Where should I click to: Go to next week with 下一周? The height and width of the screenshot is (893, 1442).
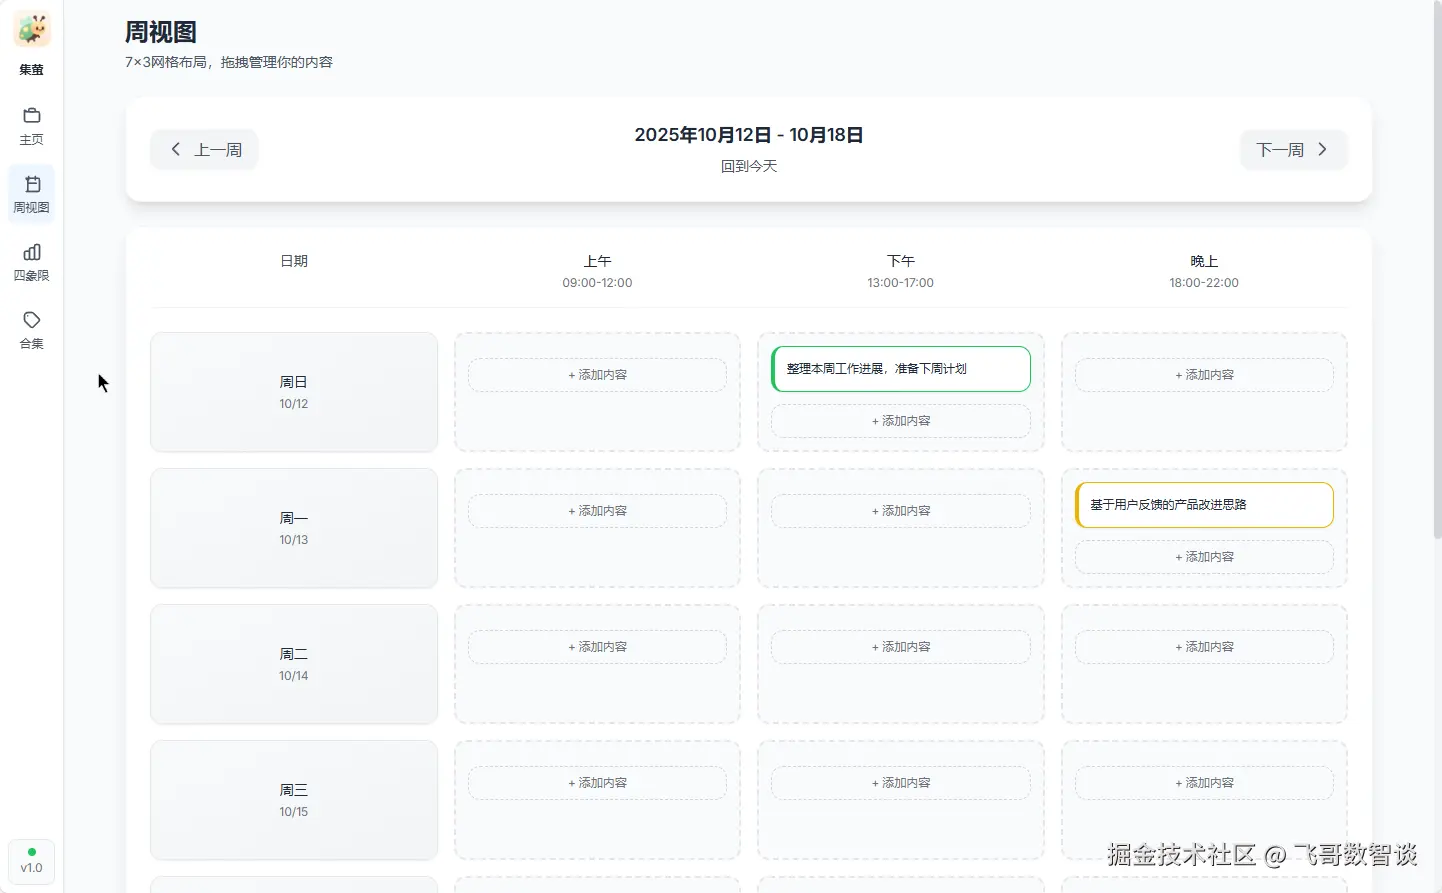coord(1293,149)
